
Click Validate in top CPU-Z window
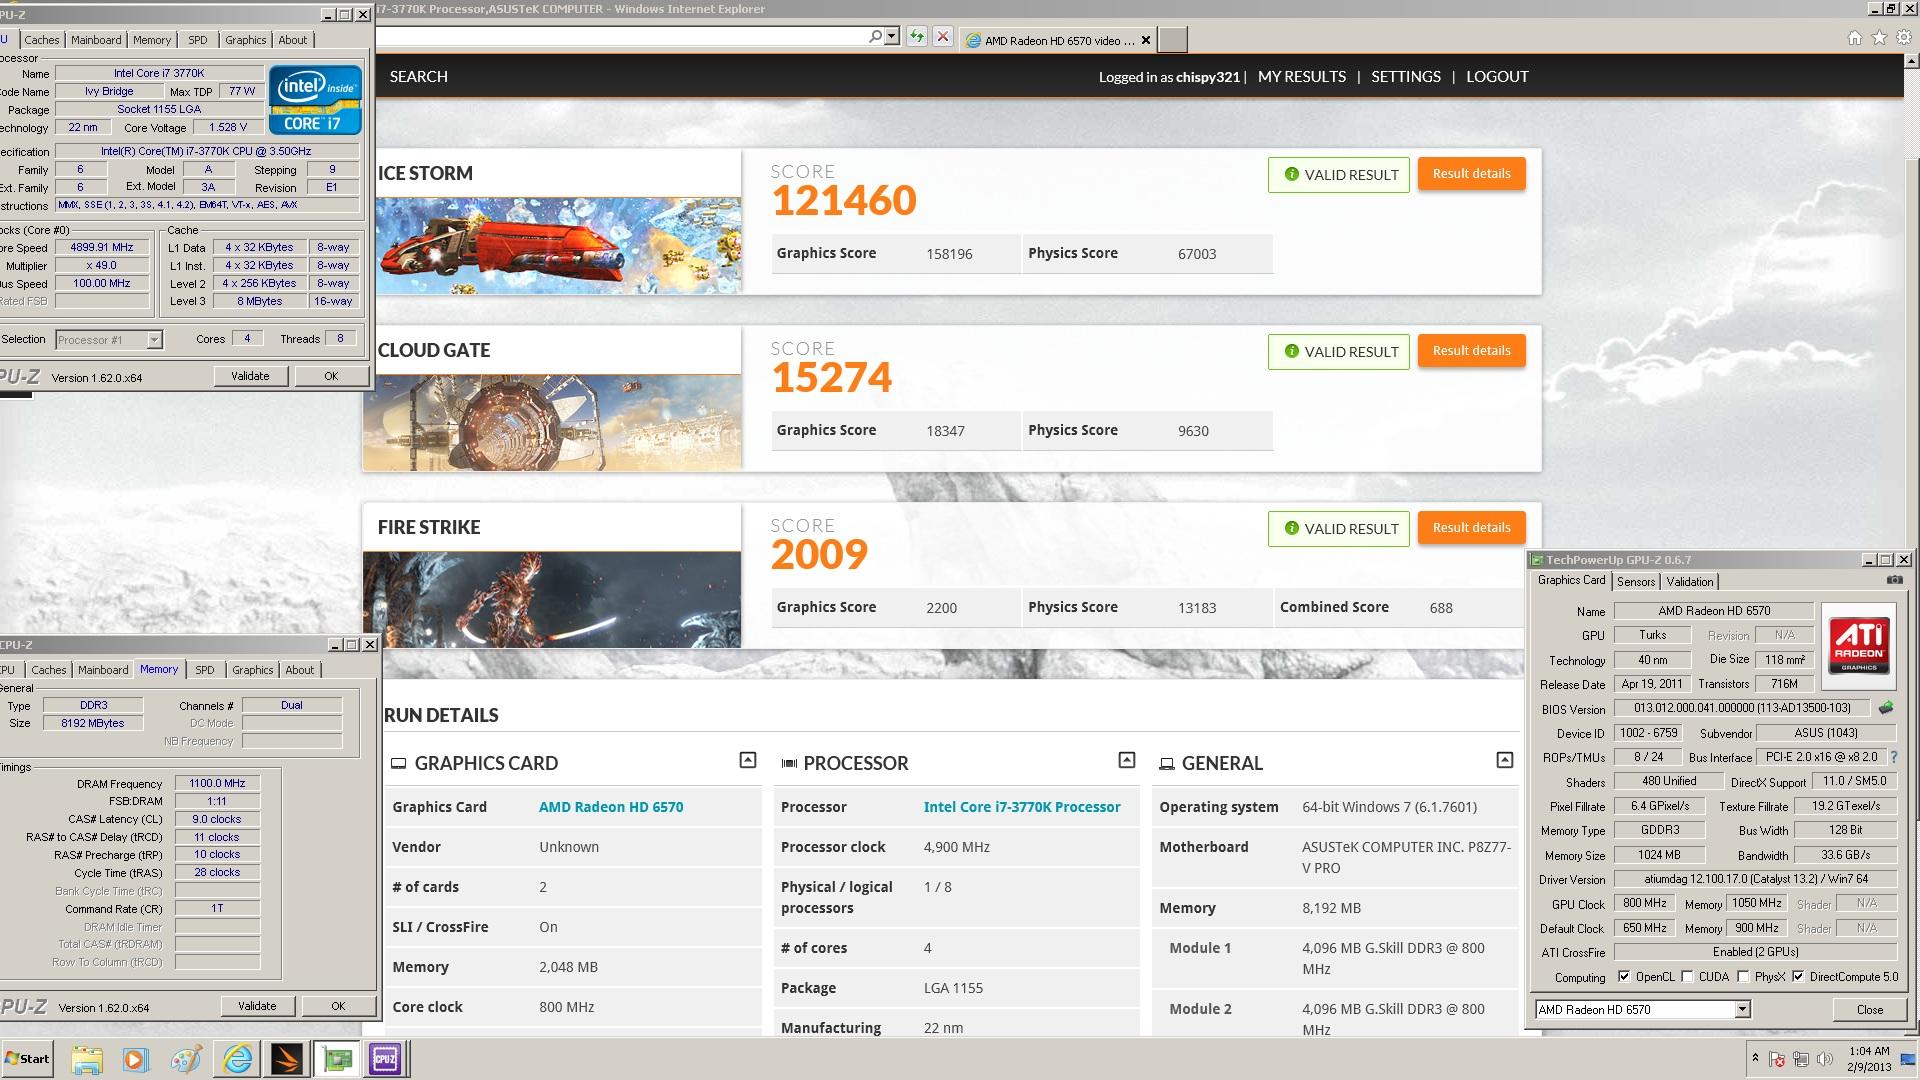(x=250, y=376)
